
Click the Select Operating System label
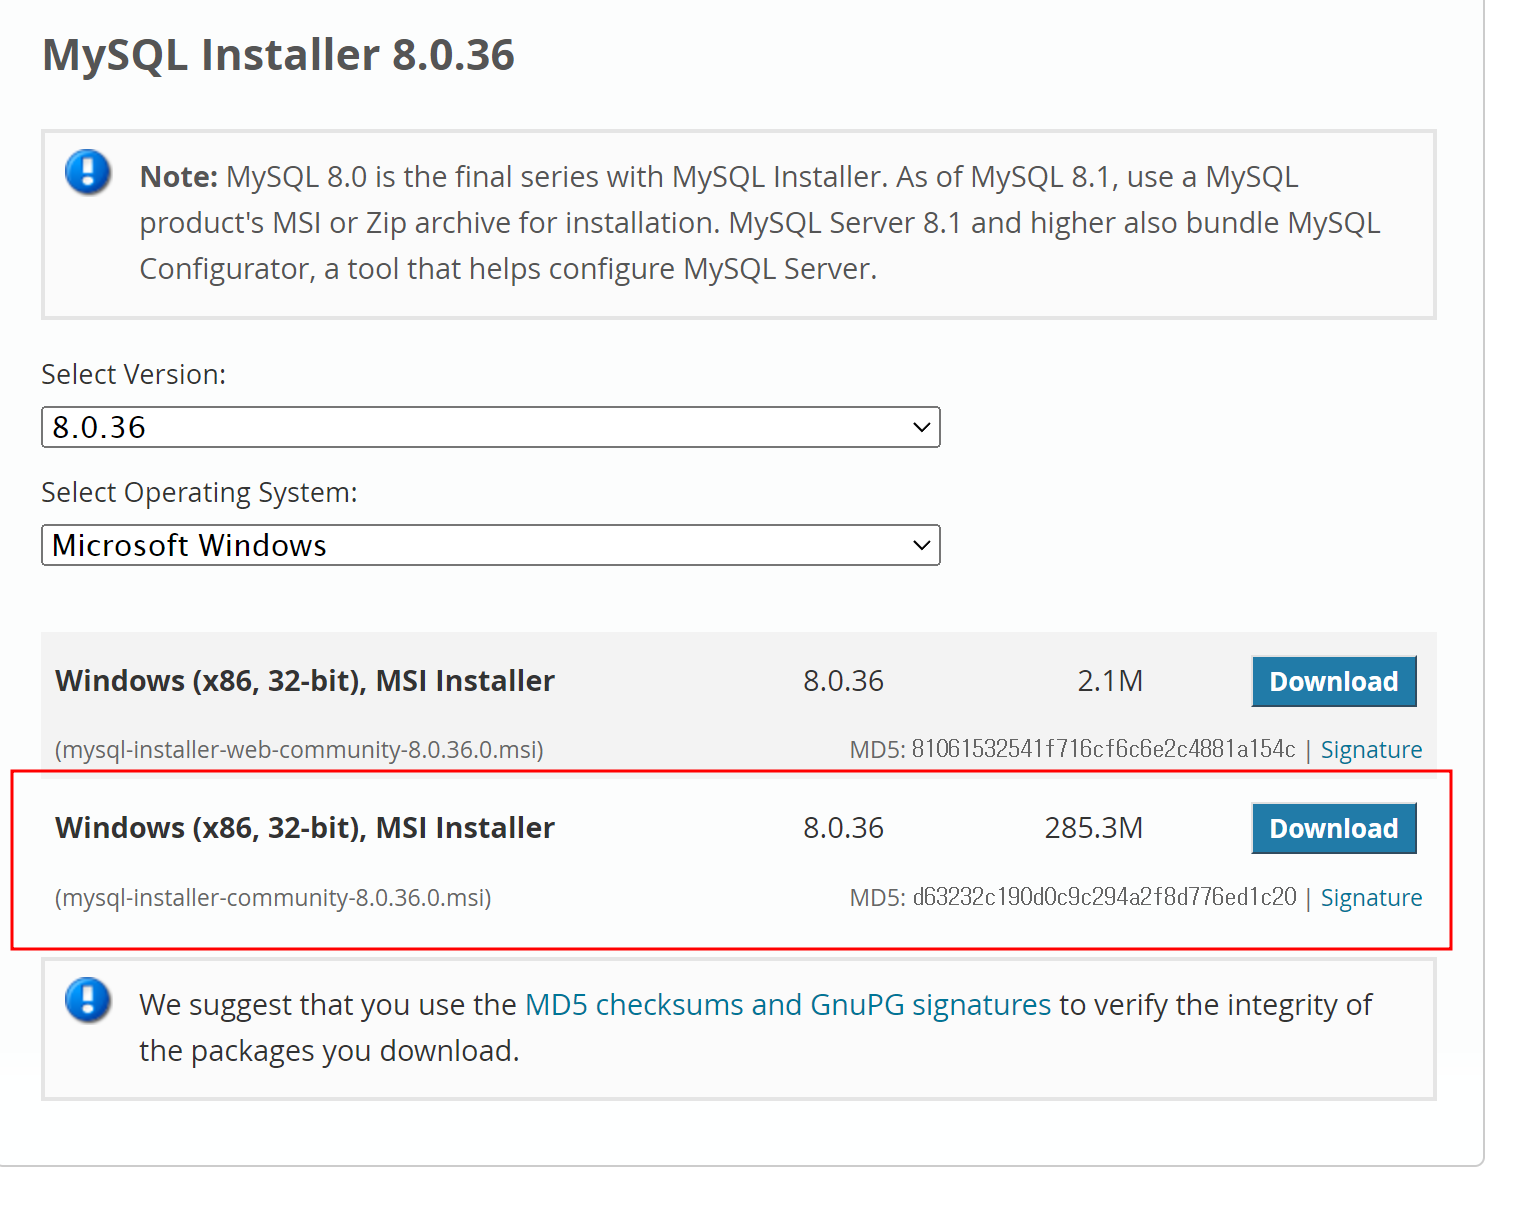(x=199, y=492)
